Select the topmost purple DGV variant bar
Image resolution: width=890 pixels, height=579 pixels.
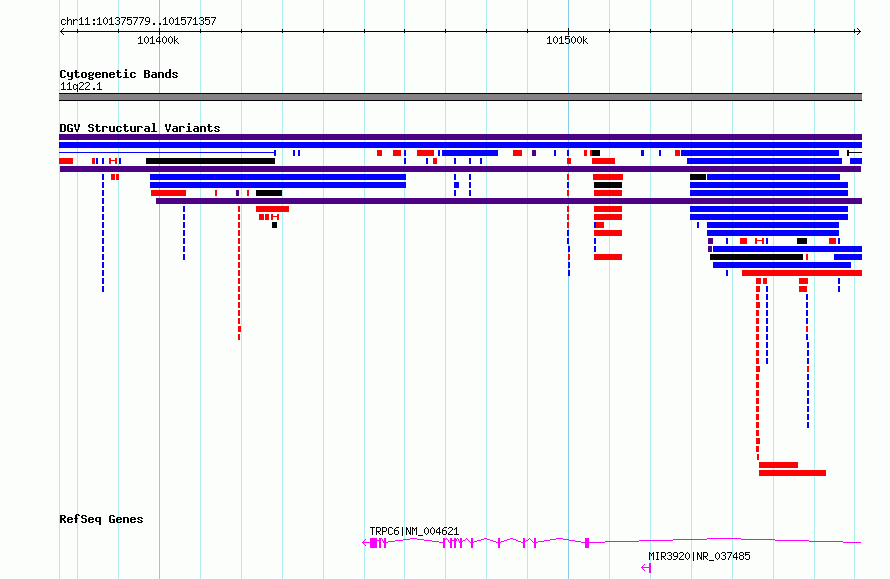[x=460, y=137]
